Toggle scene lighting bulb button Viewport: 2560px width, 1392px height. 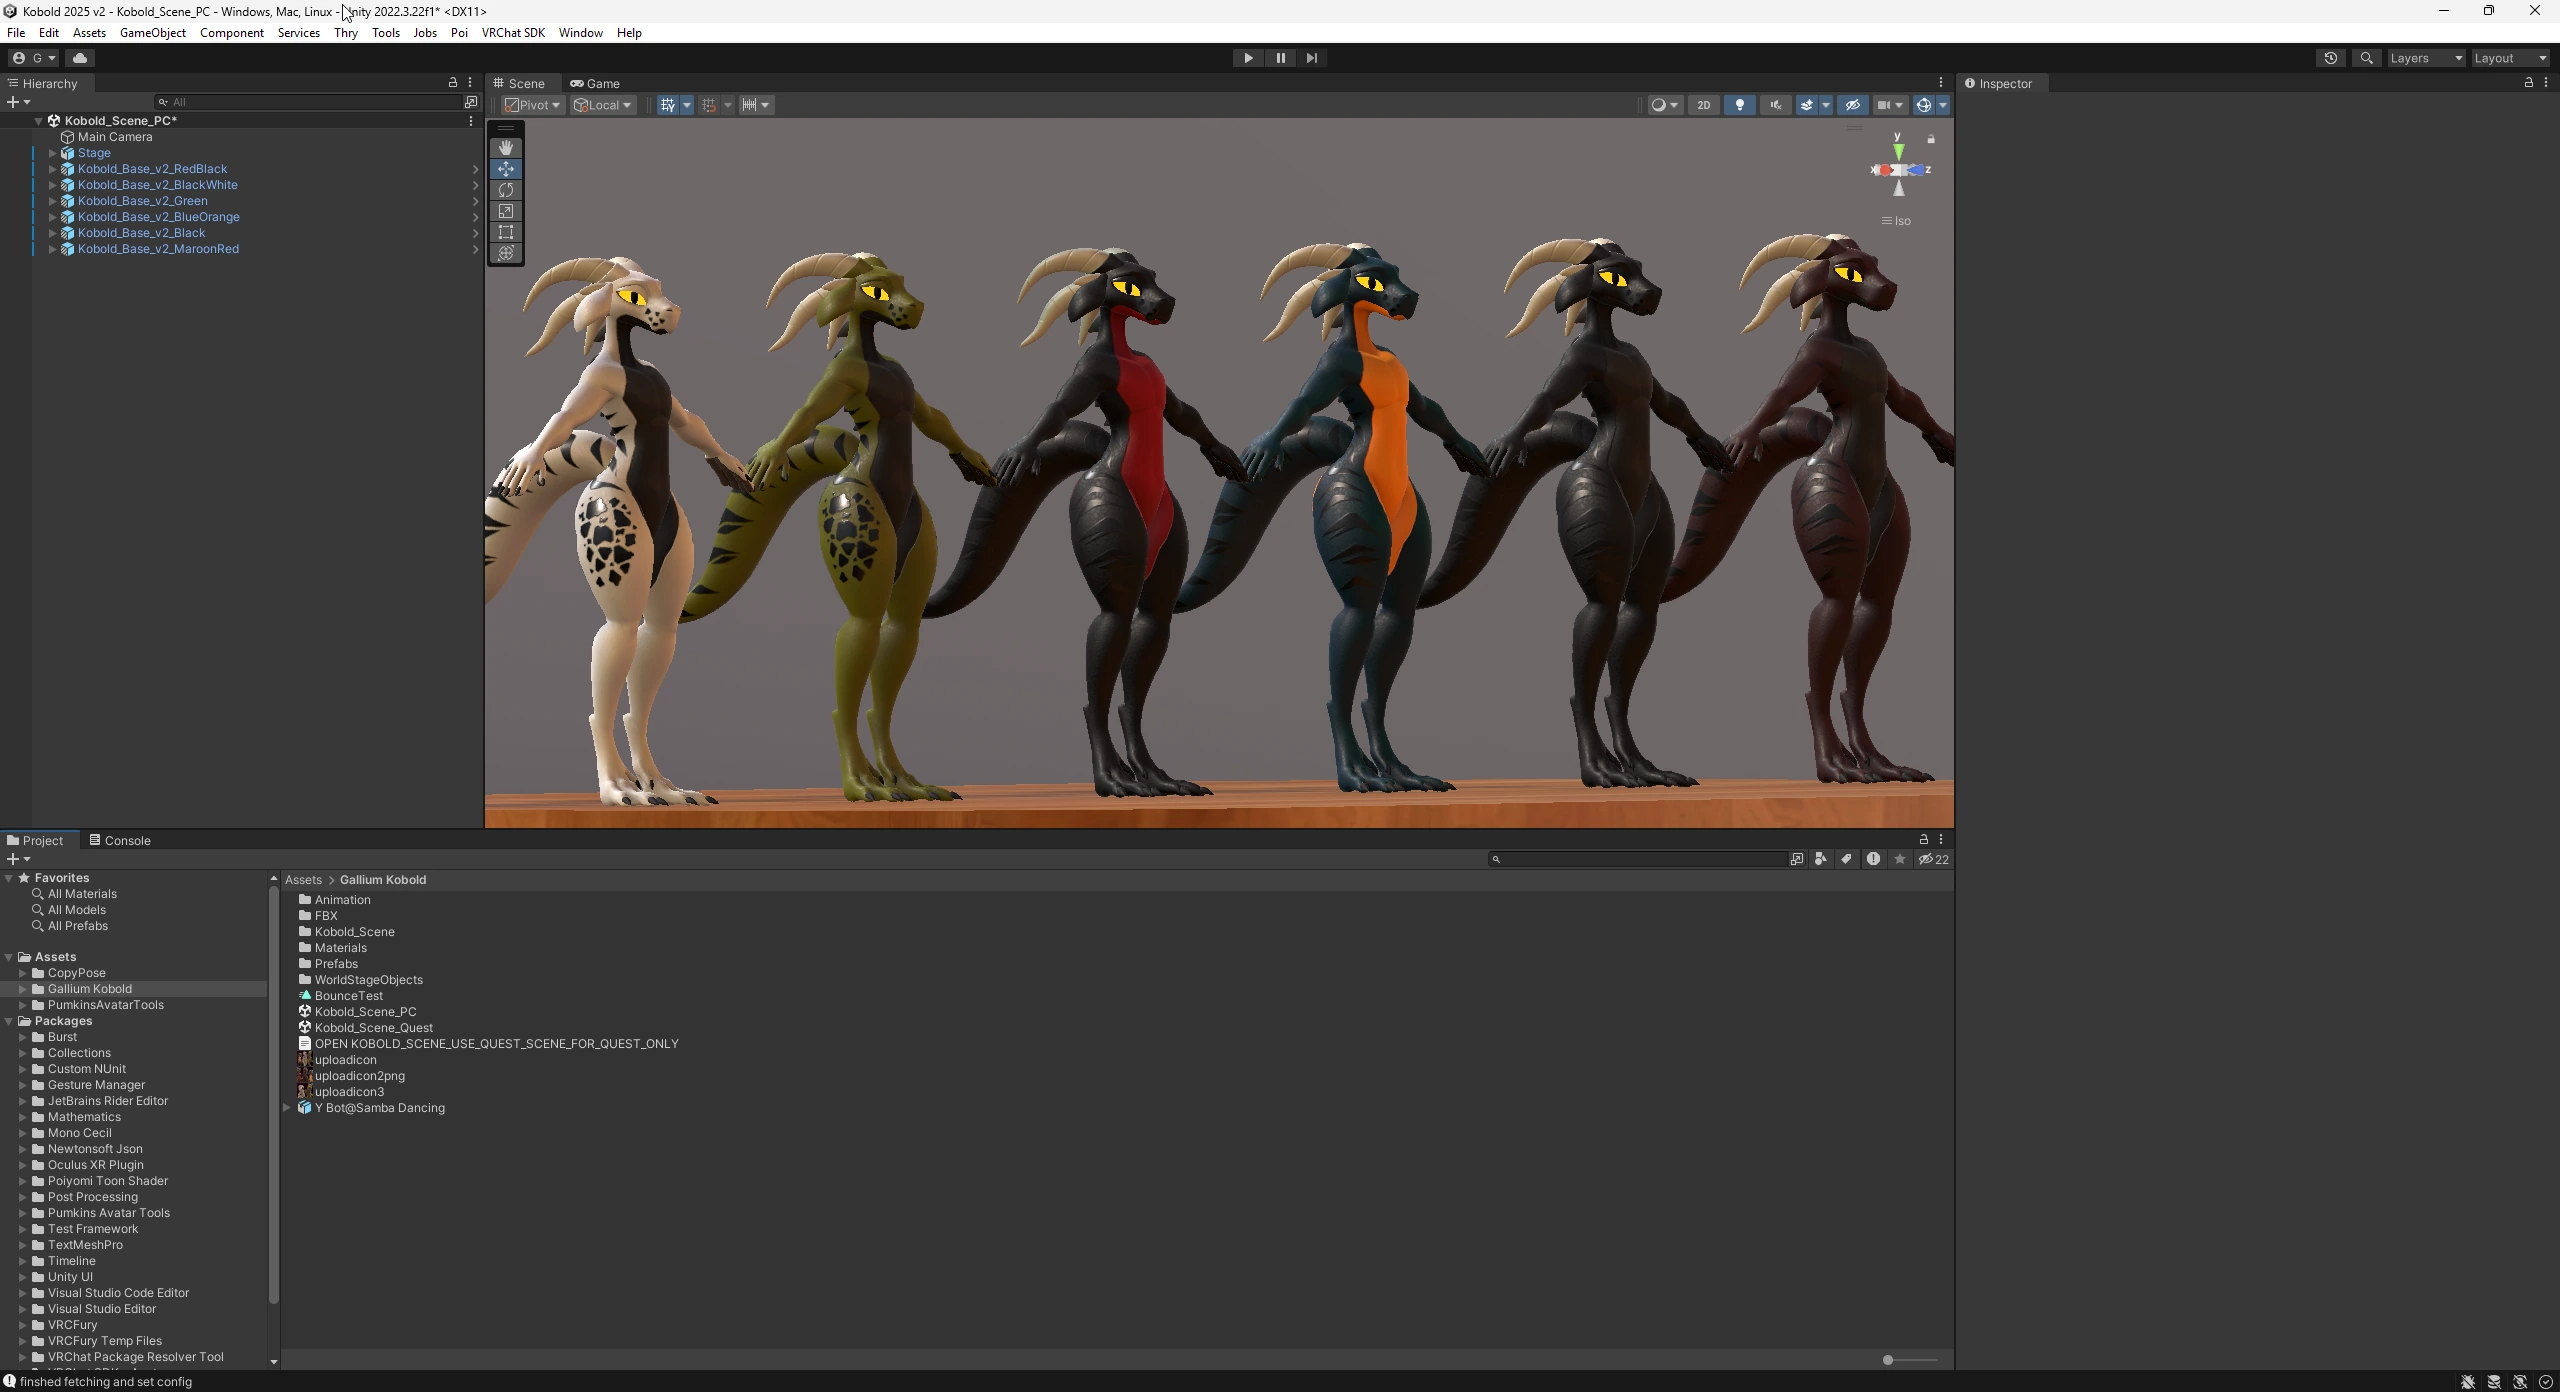click(x=1740, y=105)
